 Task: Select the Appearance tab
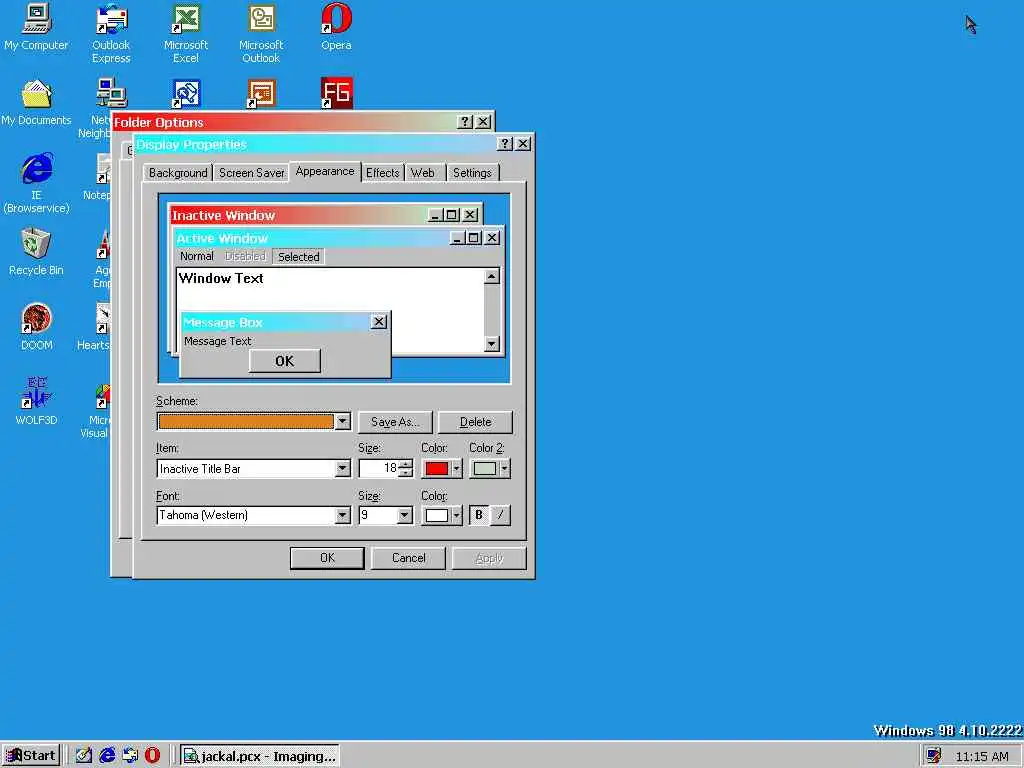coord(325,171)
